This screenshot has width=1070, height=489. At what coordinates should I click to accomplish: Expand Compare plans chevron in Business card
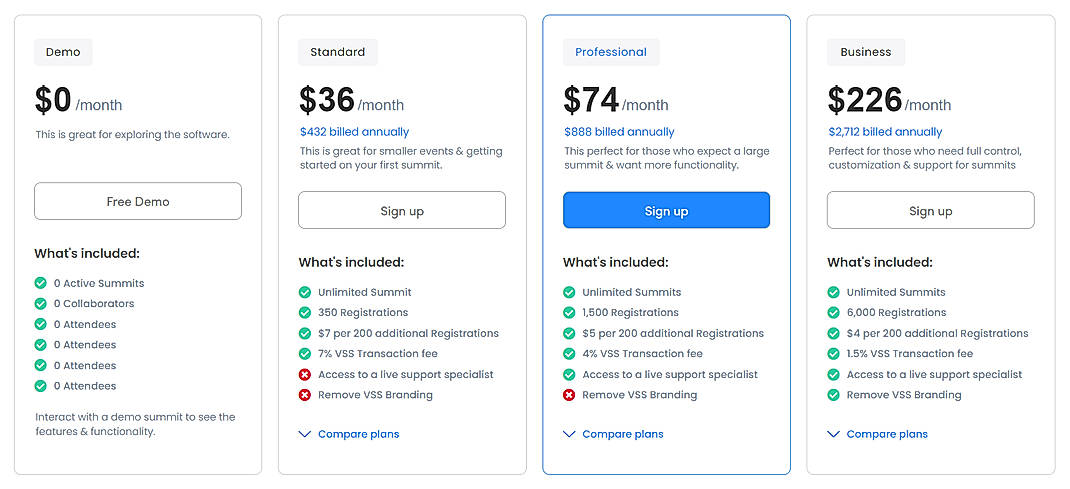833,434
